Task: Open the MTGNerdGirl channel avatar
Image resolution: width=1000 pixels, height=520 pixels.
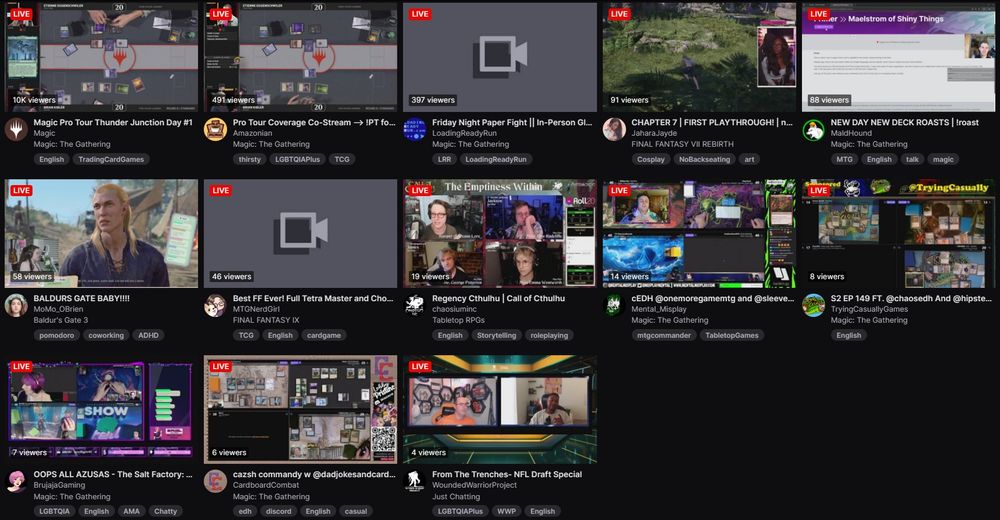Action: click(x=215, y=306)
